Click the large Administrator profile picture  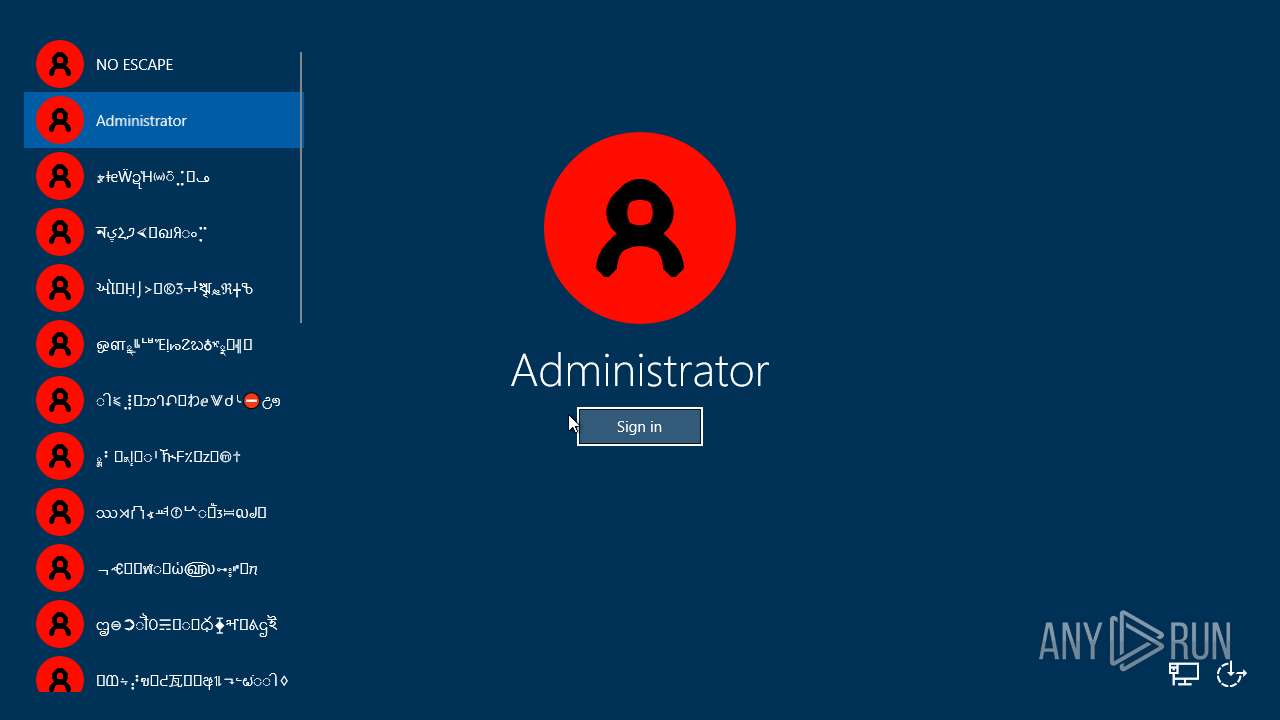coord(640,228)
